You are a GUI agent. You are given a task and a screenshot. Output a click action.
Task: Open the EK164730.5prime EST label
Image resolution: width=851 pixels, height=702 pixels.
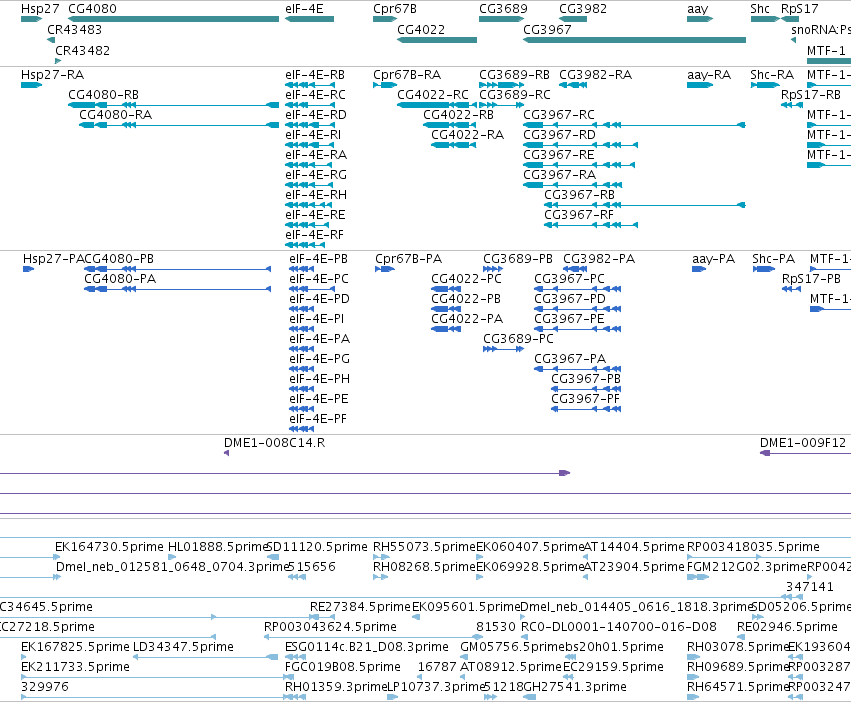(109, 546)
